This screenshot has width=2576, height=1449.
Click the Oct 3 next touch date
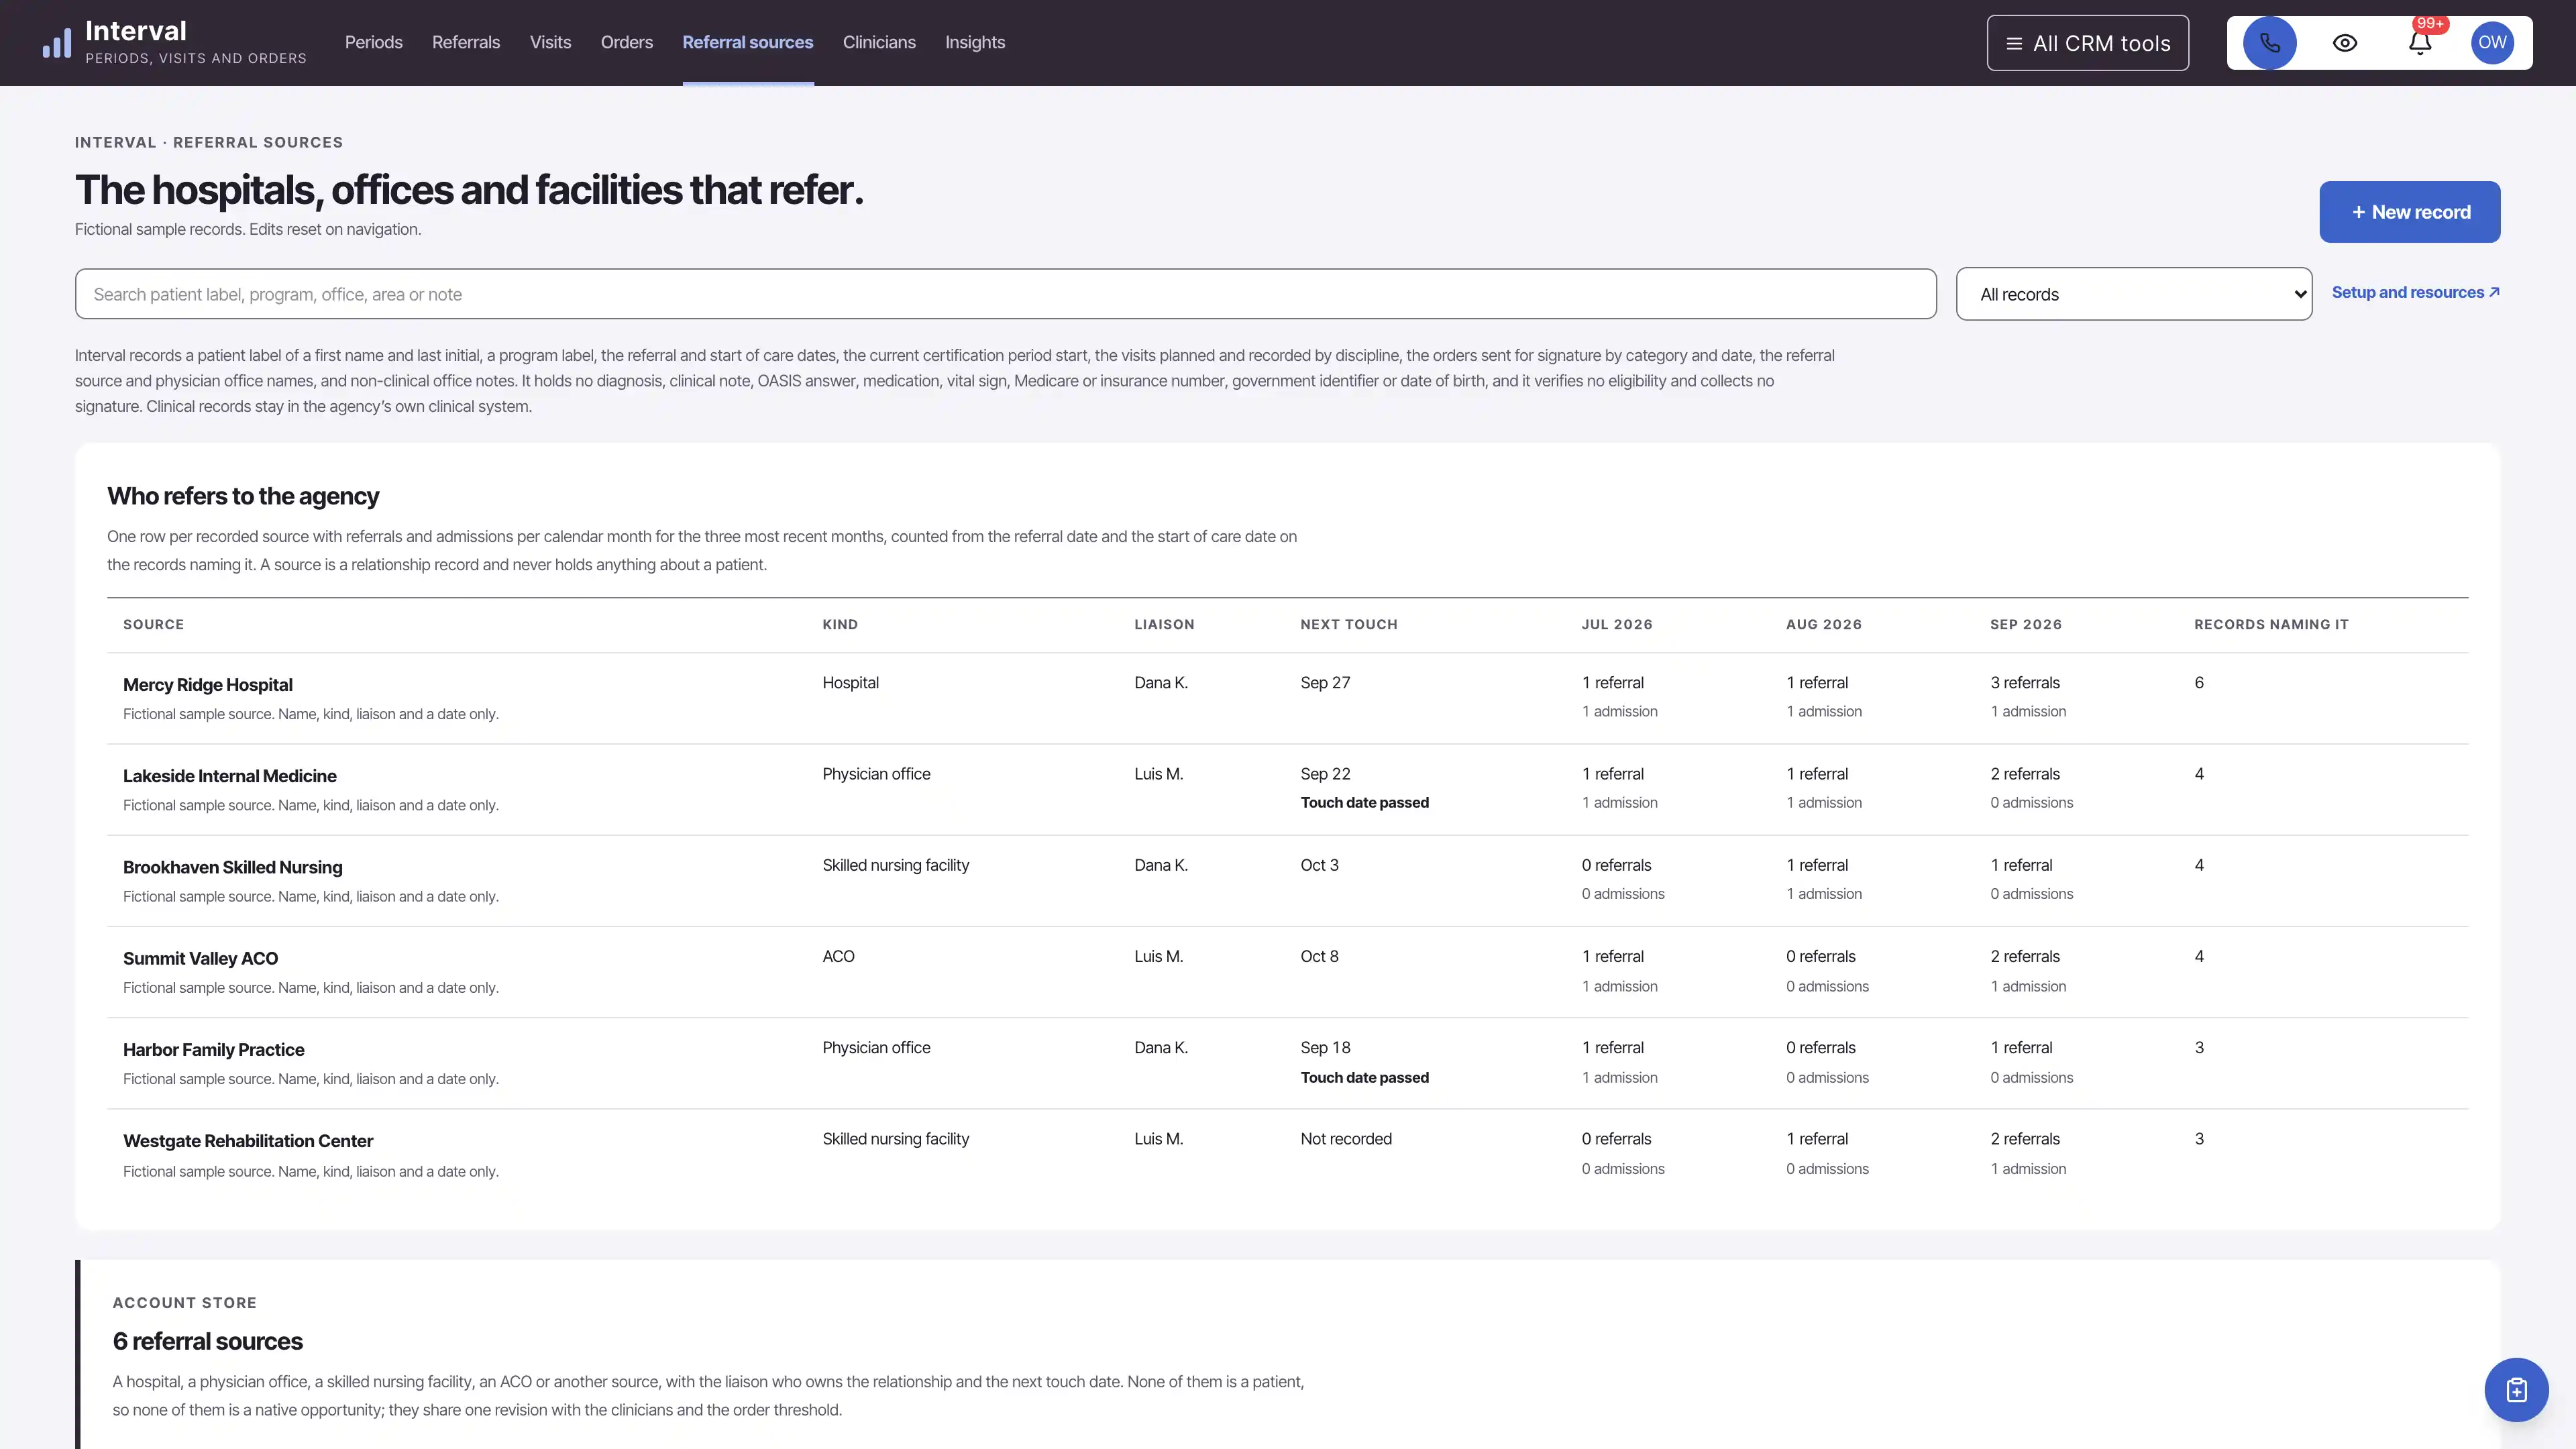(1319, 865)
